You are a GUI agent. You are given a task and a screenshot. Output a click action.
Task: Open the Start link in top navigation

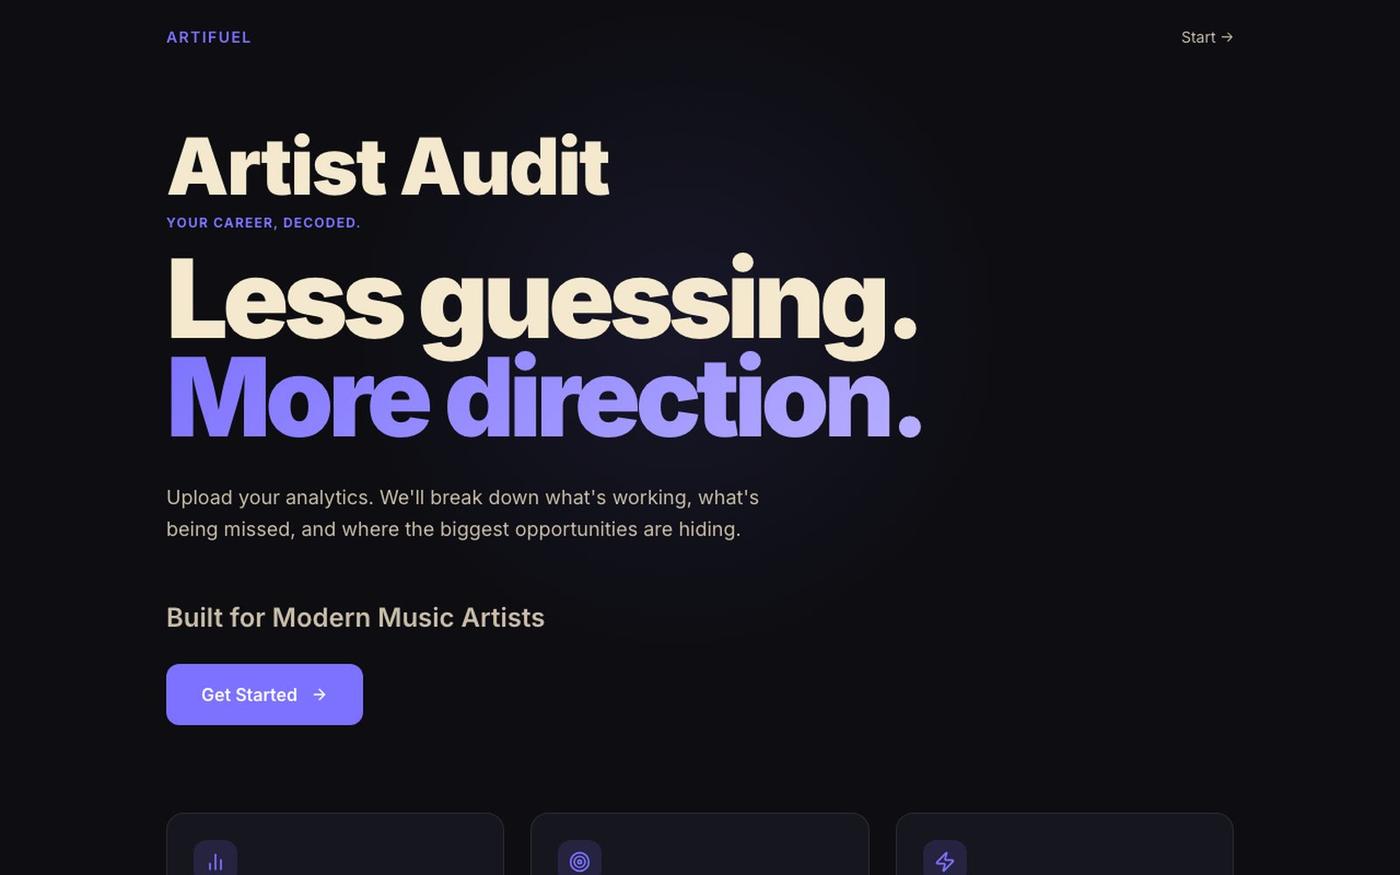(1207, 37)
